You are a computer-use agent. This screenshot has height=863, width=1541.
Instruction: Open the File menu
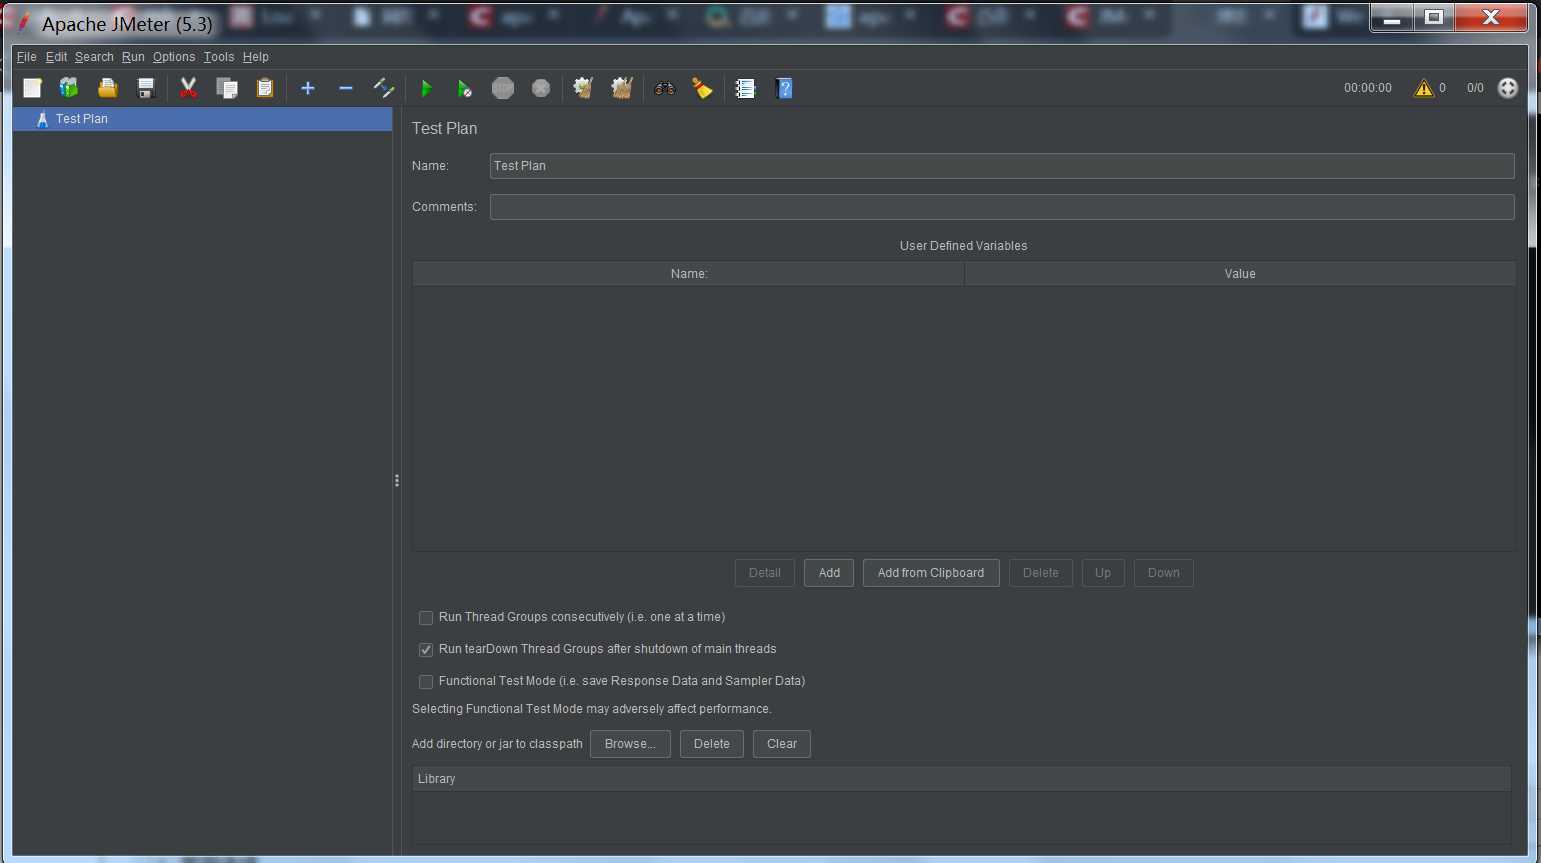tap(27, 57)
